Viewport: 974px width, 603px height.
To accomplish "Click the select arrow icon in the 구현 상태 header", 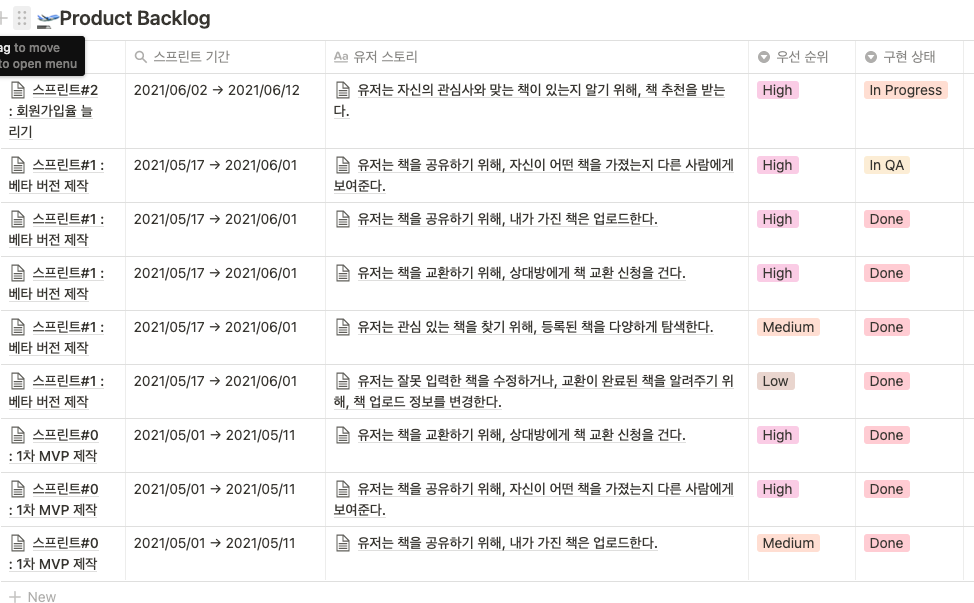I will coord(869,57).
